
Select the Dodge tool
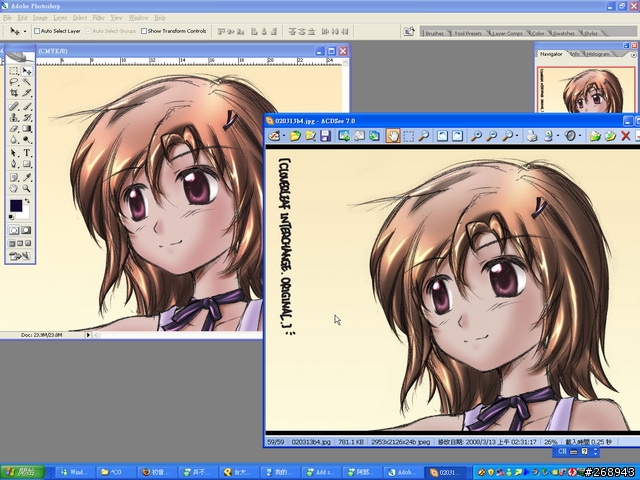point(27,140)
